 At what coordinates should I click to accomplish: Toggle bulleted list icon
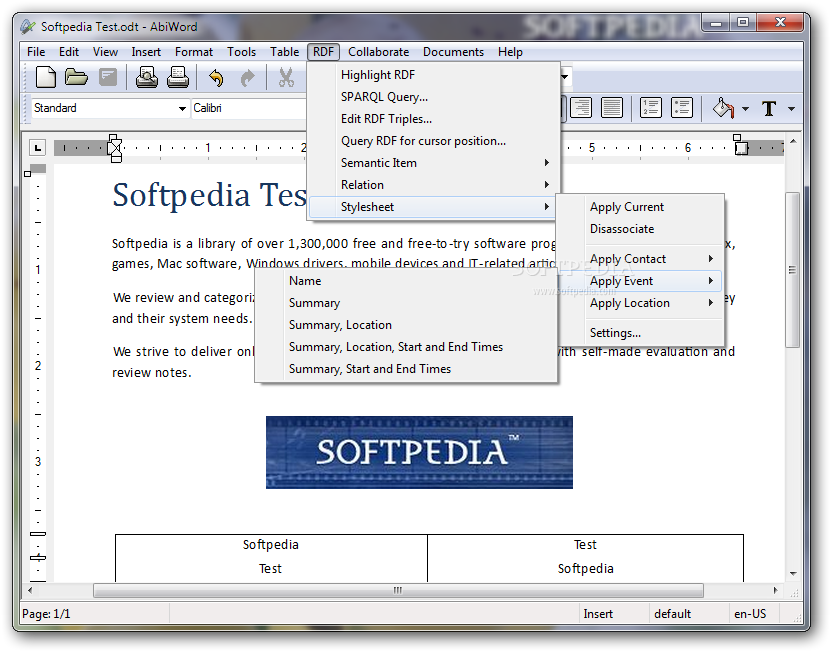(x=682, y=108)
